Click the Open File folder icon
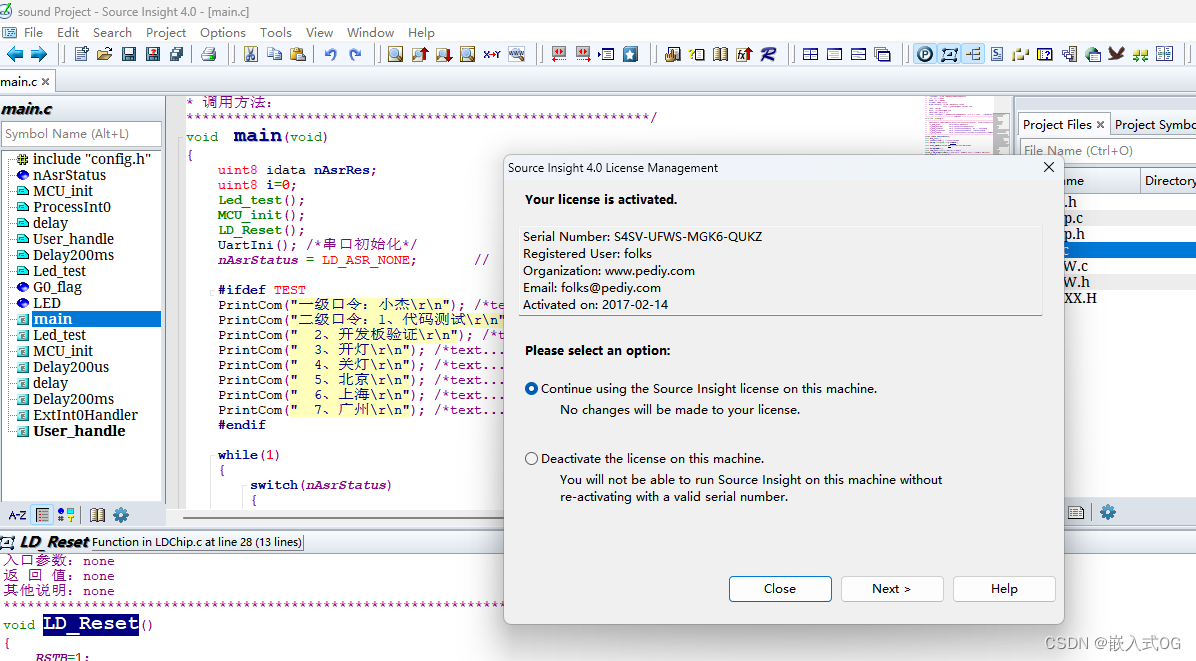The height and width of the screenshot is (661, 1196). pos(104,54)
